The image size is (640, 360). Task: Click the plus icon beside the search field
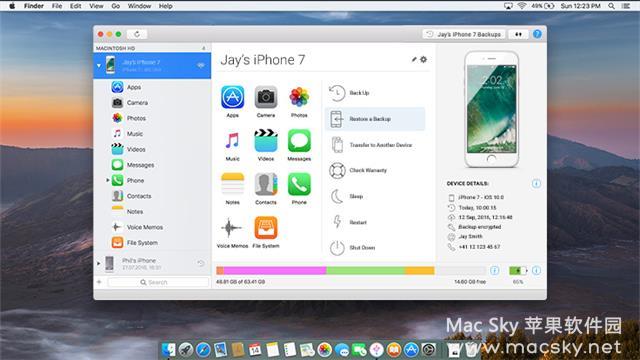(x=99, y=282)
